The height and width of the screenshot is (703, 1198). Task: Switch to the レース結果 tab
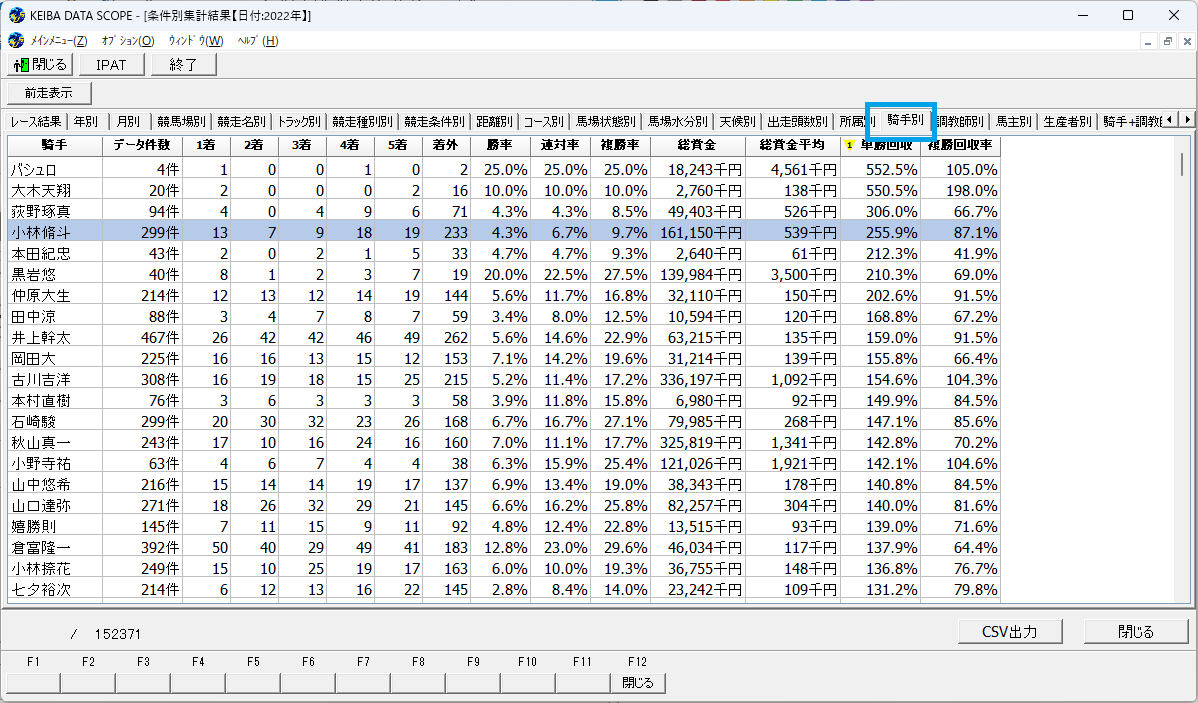click(36, 121)
